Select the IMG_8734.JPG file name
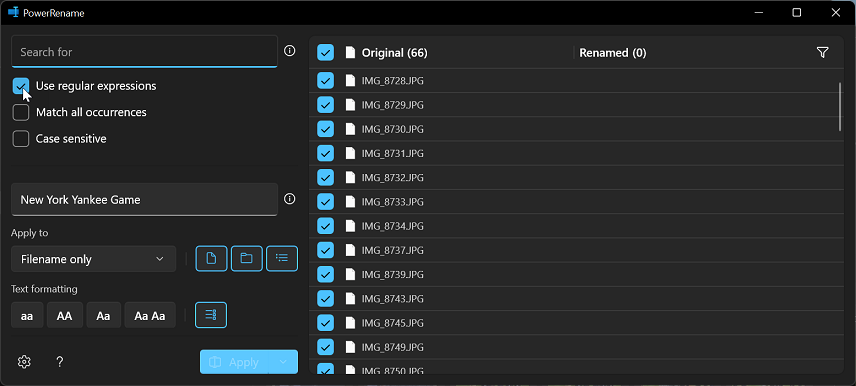 tap(393, 226)
